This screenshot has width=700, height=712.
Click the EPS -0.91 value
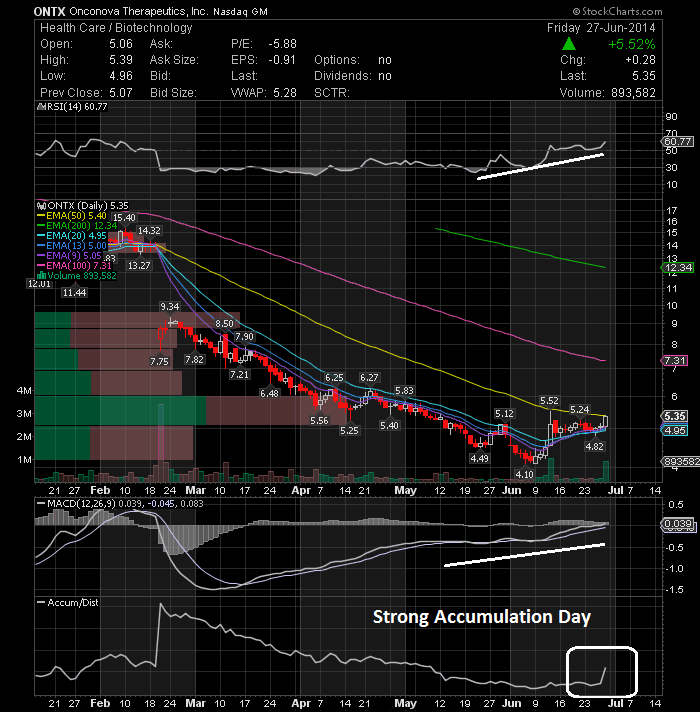(282, 60)
